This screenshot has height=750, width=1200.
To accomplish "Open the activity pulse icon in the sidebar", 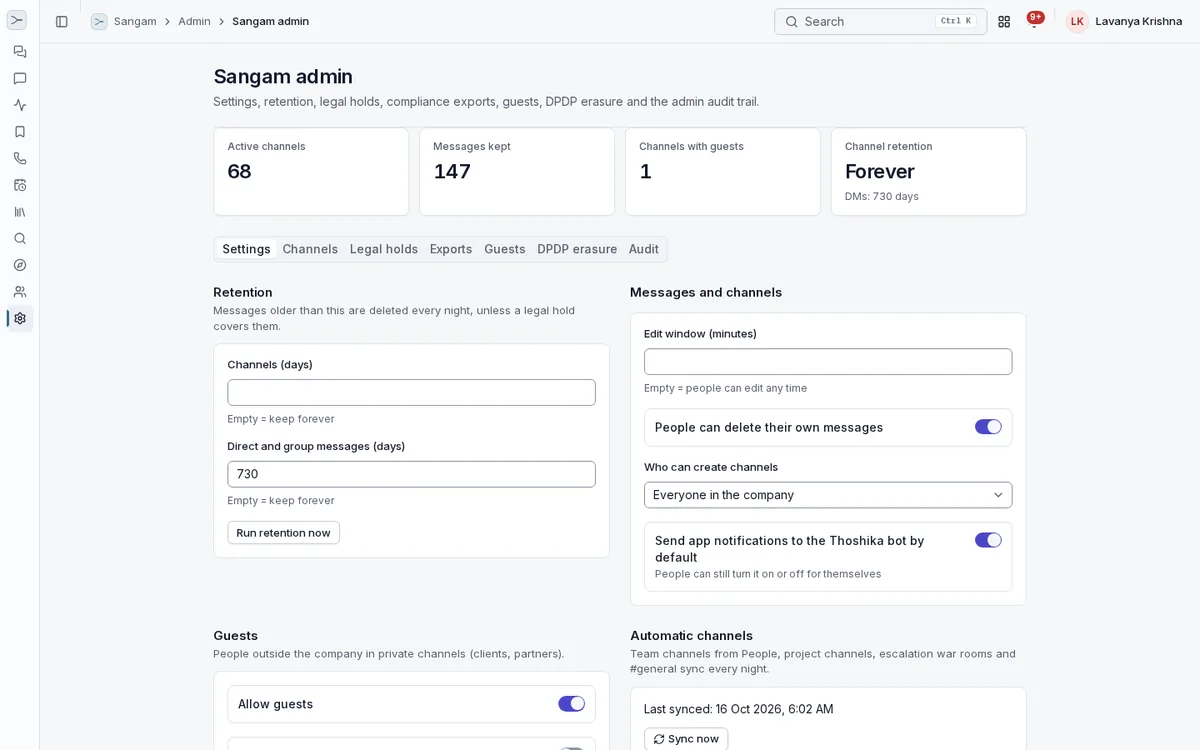I will [20, 105].
